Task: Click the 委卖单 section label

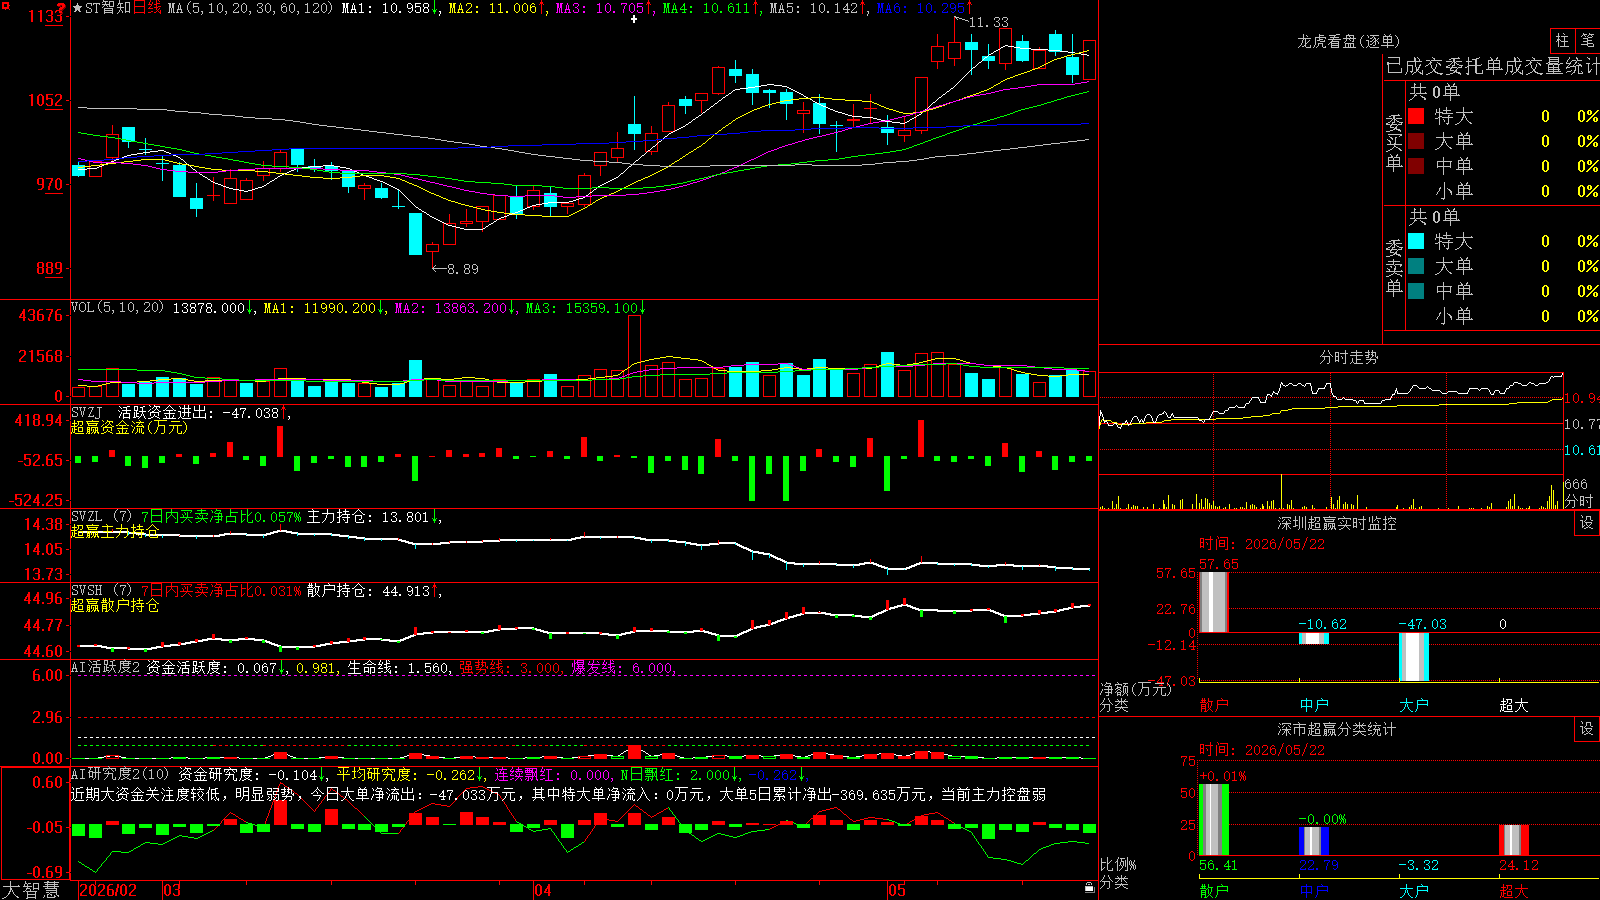Action: (x=1394, y=267)
